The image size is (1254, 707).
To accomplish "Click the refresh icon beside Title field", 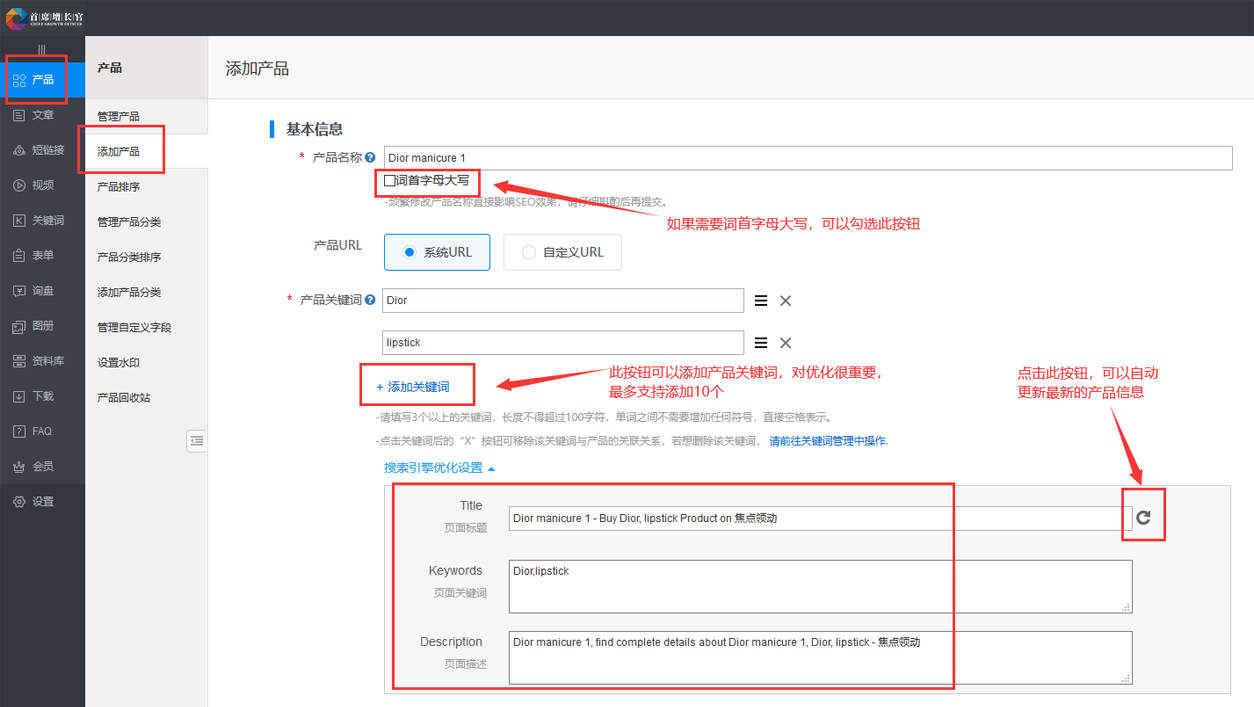I will (x=1143, y=518).
